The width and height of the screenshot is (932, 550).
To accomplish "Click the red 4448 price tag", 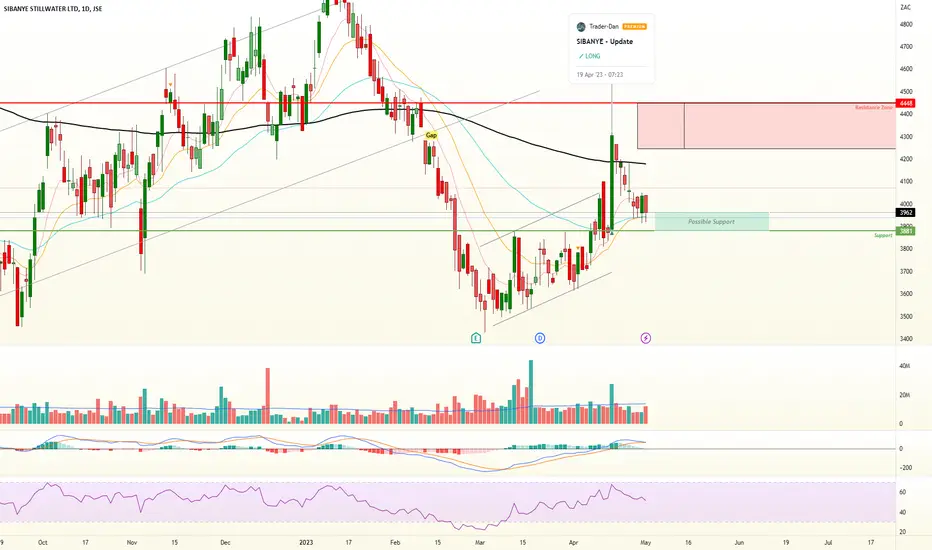I will point(906,103).
